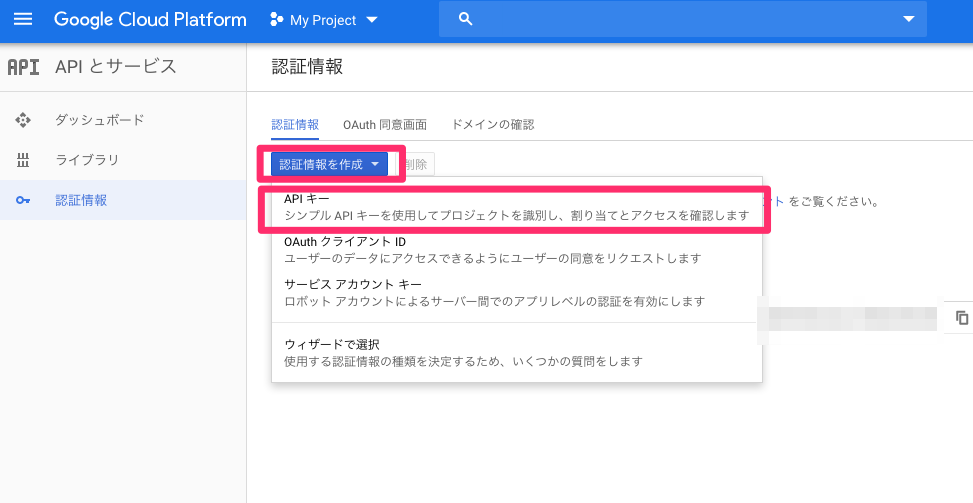Focus the top search input field
The width and height of the screenshot is (973, 503).
point(683,19)
